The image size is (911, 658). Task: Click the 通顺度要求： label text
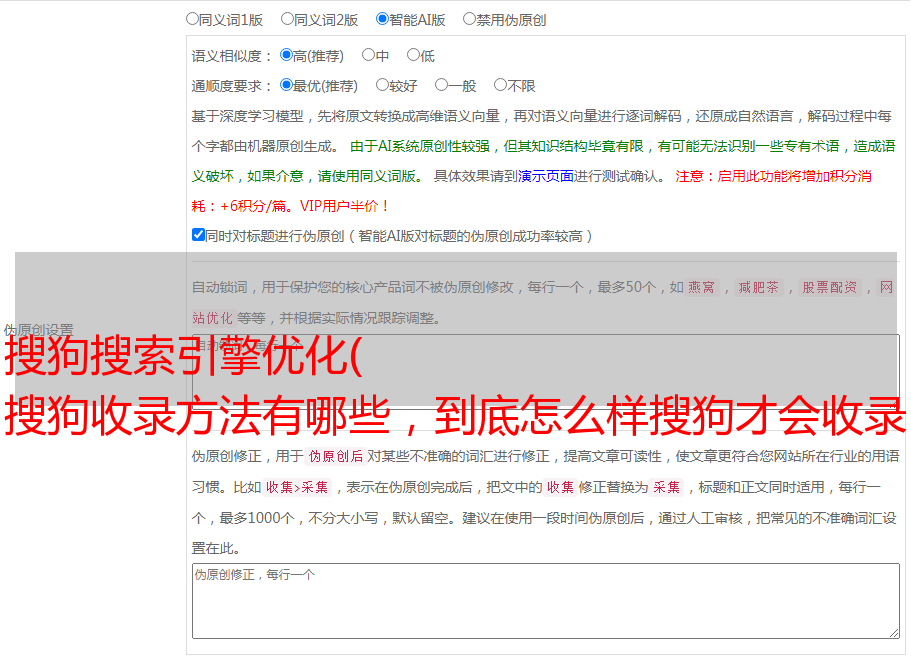pyautogui.click(x=232, y=86)
